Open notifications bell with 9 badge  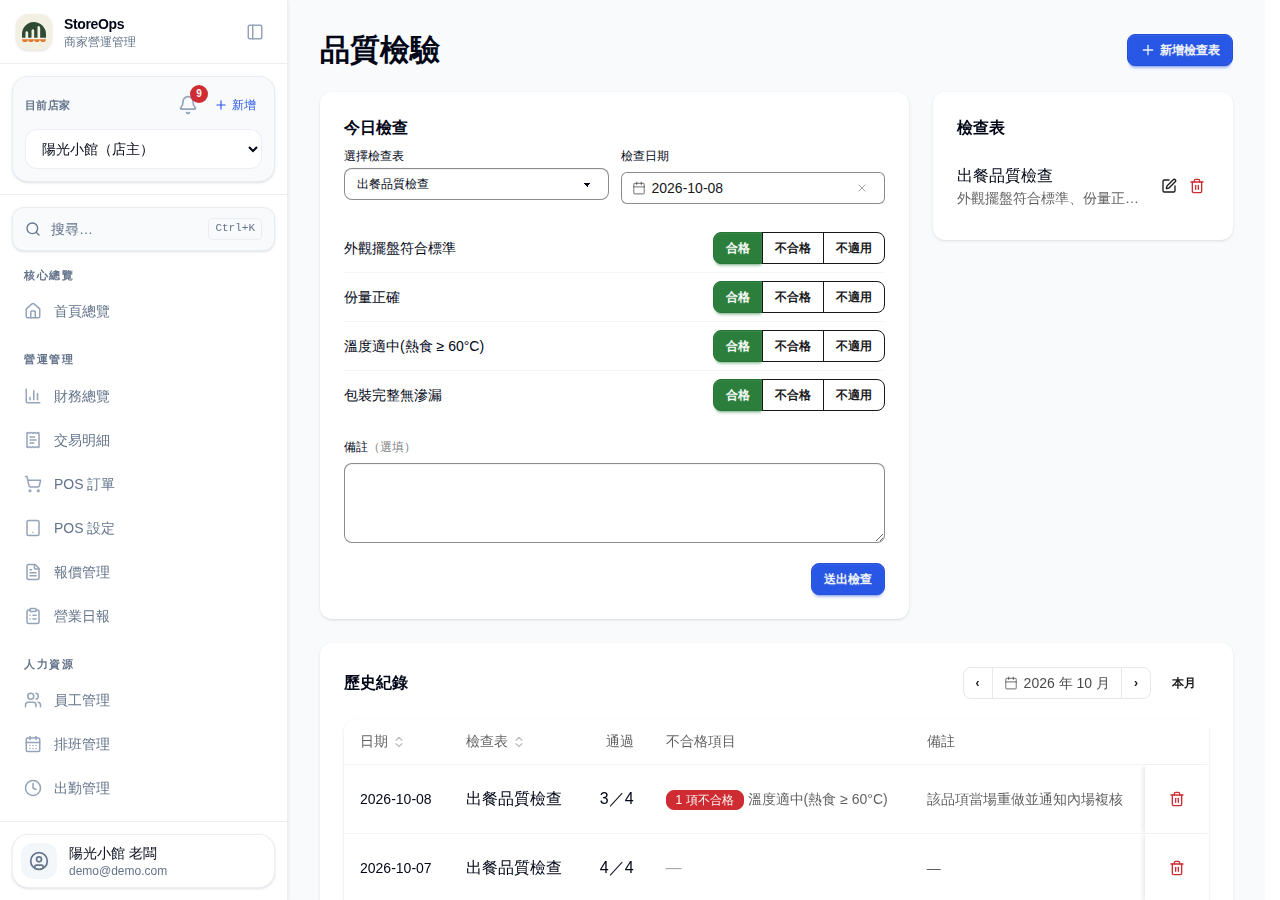[x=188, y=105]
